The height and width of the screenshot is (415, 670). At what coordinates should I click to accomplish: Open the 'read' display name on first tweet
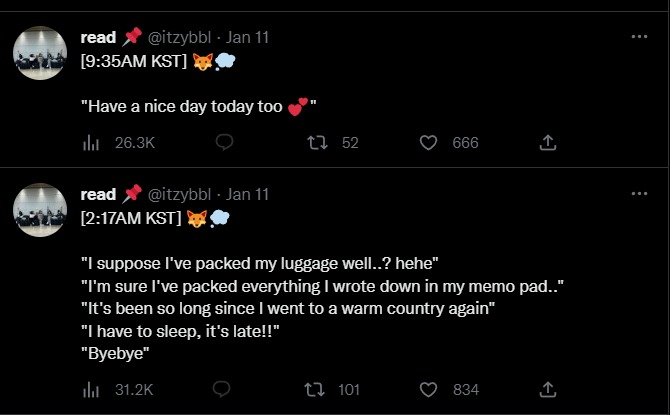point(98,38)
